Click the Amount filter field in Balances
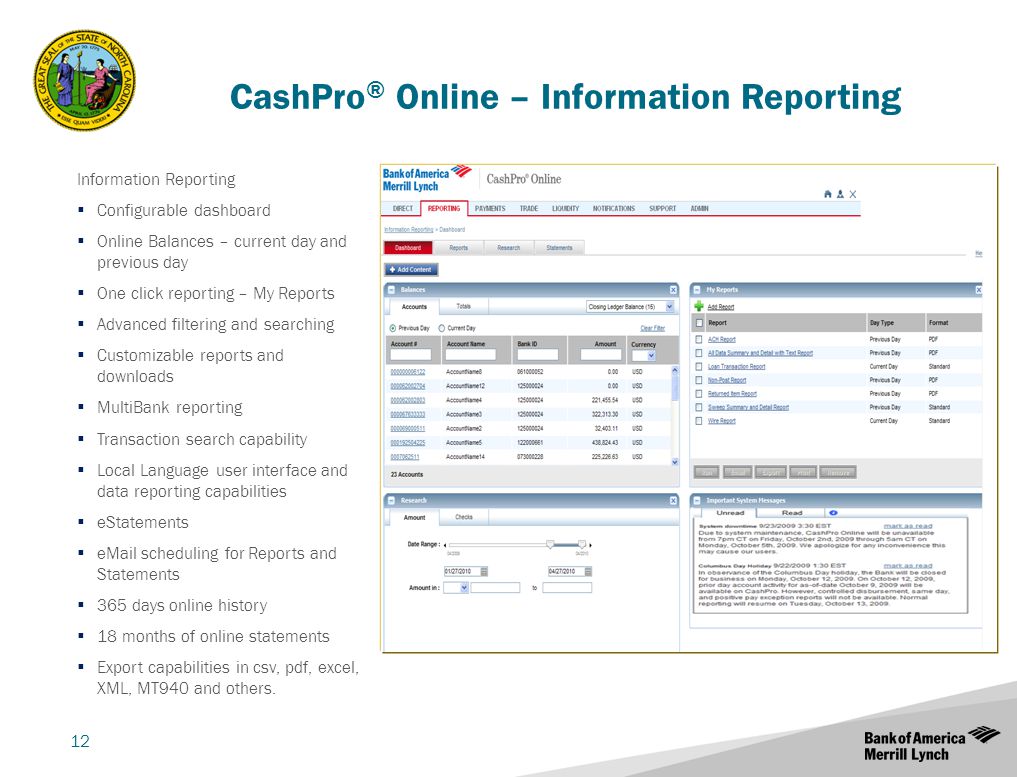The width and height of the screenshot is (1017, 777). point(601,355)
